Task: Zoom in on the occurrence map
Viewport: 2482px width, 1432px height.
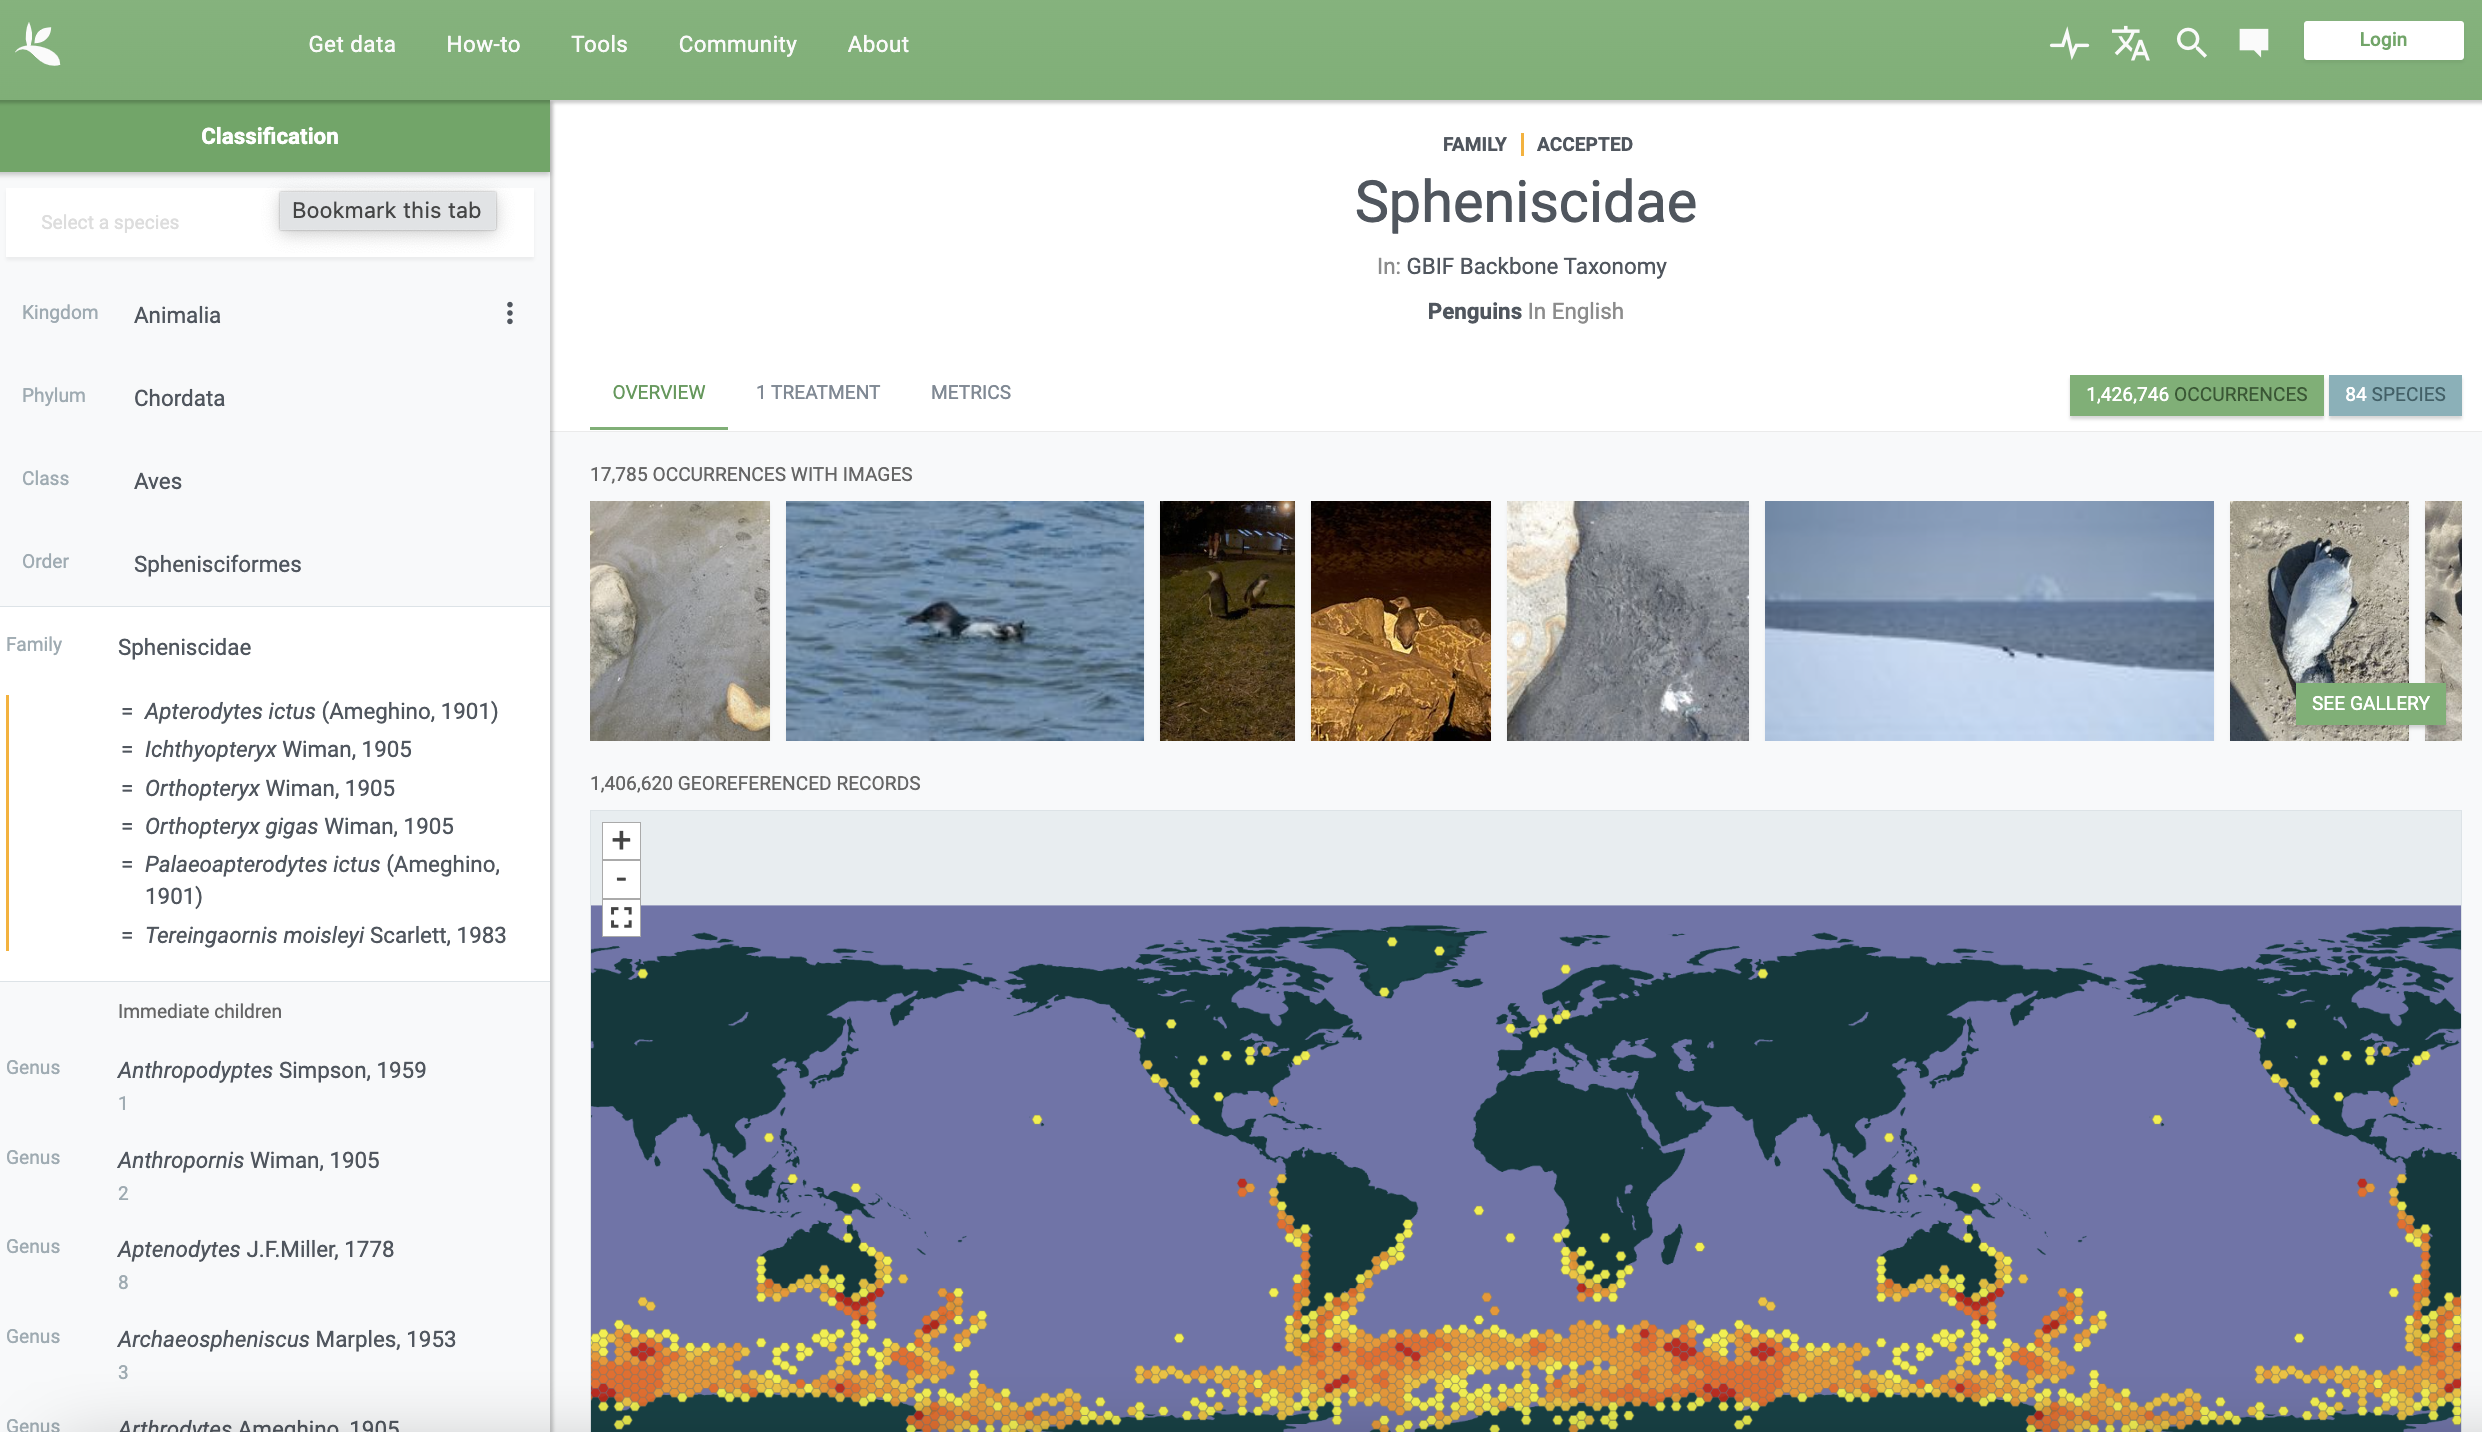Action: (x=621, y=840)
